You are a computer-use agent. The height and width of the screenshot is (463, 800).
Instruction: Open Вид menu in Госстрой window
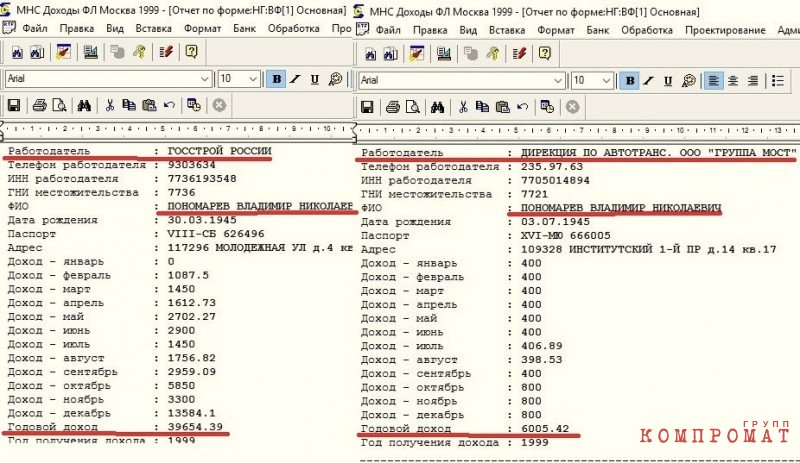(x=115, y=29)
